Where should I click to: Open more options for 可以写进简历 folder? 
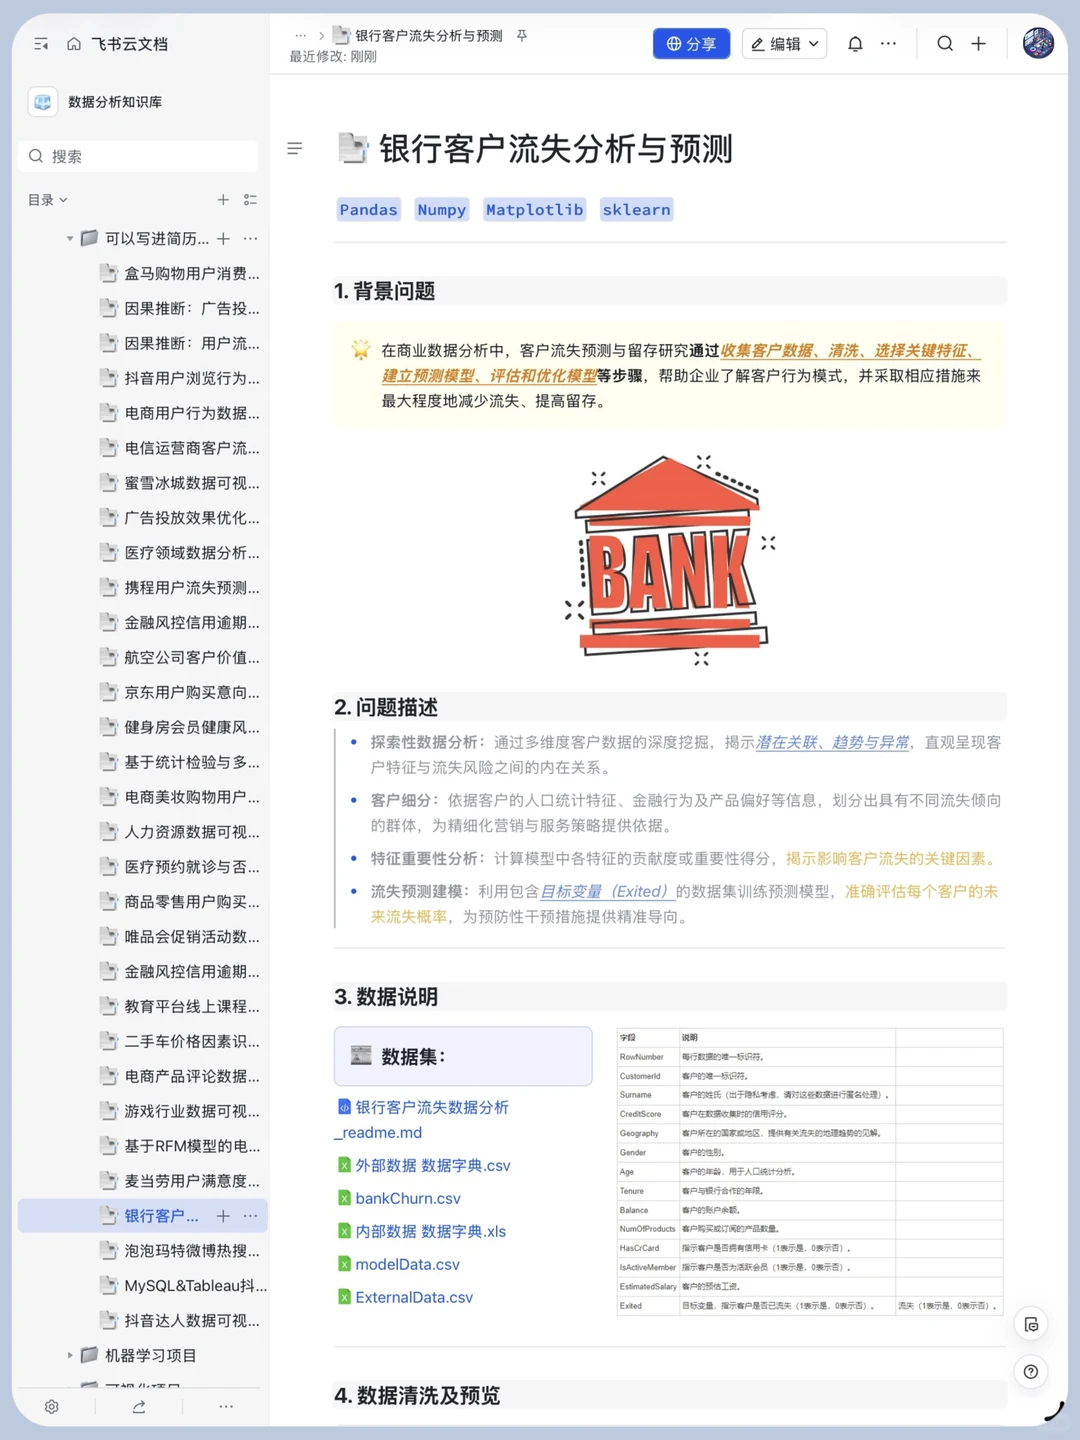[250, 239]
